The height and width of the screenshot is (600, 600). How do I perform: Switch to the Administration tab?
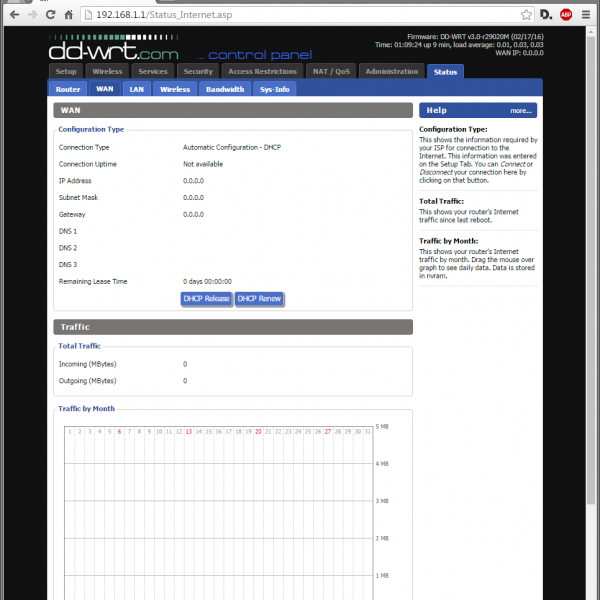tap(392, 72)
